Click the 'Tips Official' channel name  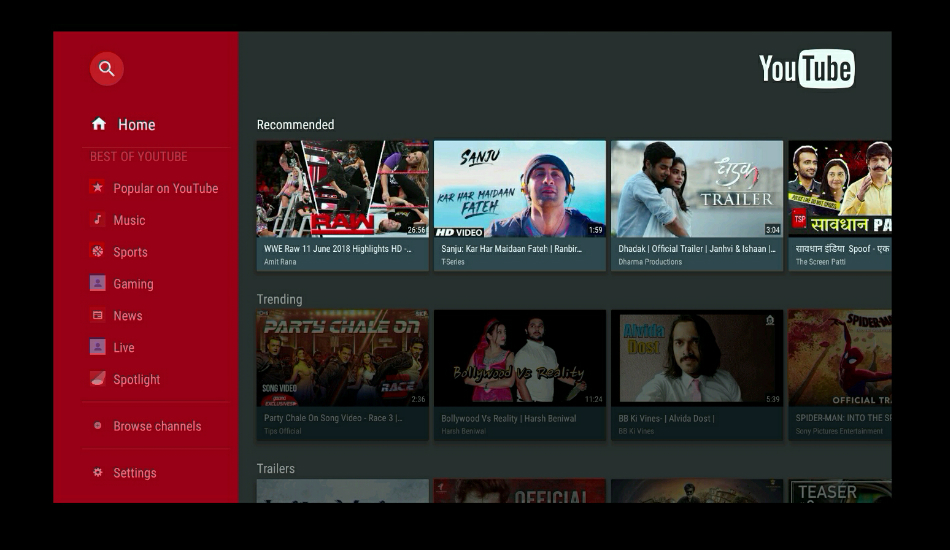pos(282,431)
